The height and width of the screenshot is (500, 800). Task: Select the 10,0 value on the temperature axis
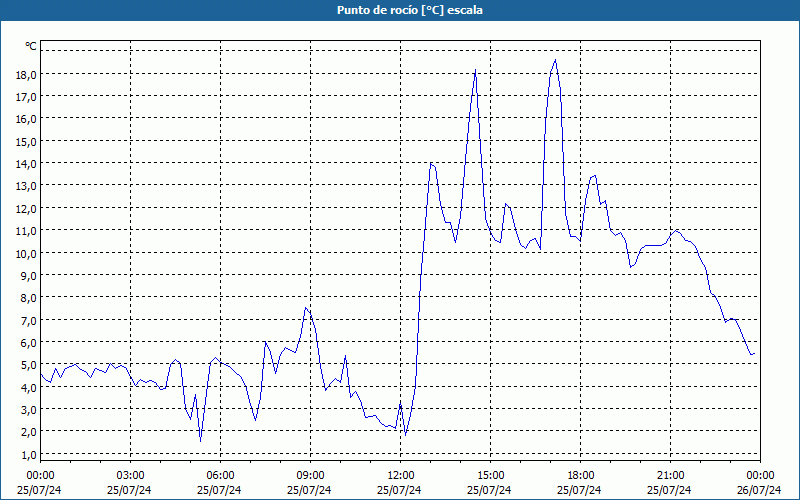[x=27, y=253]
